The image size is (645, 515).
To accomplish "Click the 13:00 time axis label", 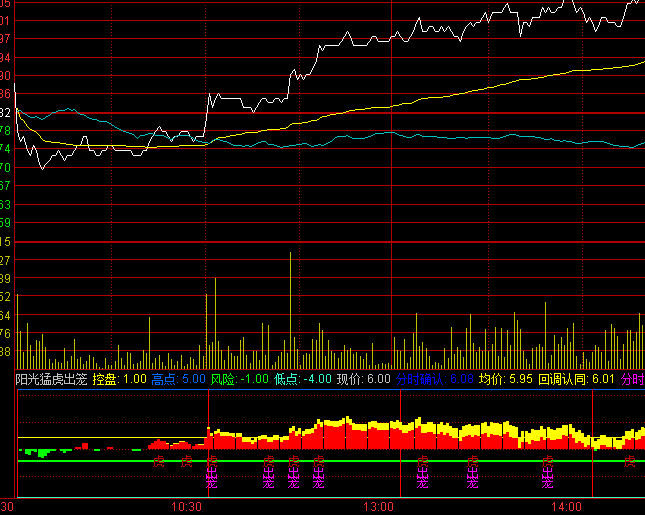I will tap(378, 507).
